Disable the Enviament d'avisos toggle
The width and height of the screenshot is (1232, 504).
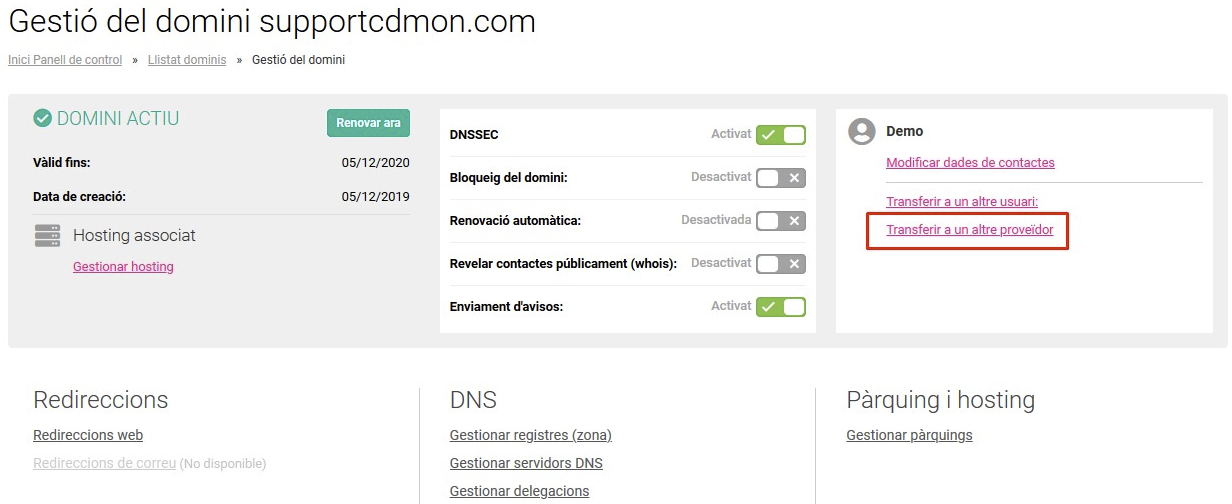click(x=781, y=307)
